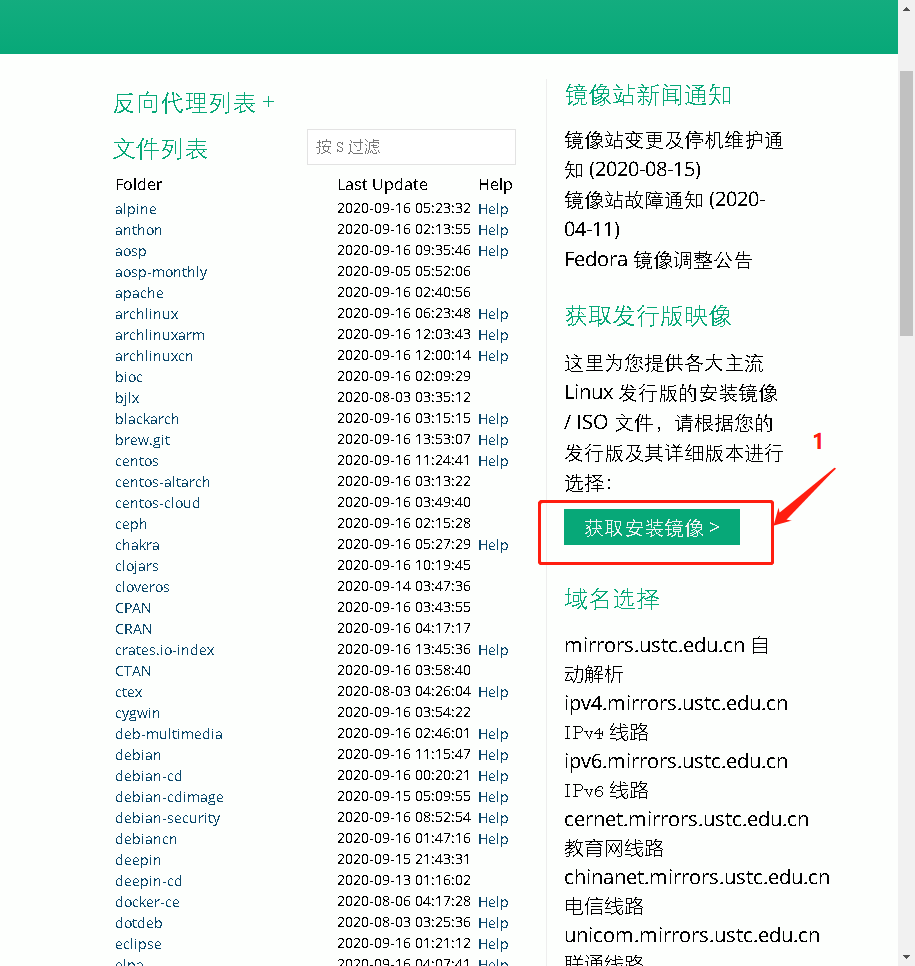This screenshot has height=966, width=915.
Task: Open the deepin-cd folder
Action: [x=148, y=881]
